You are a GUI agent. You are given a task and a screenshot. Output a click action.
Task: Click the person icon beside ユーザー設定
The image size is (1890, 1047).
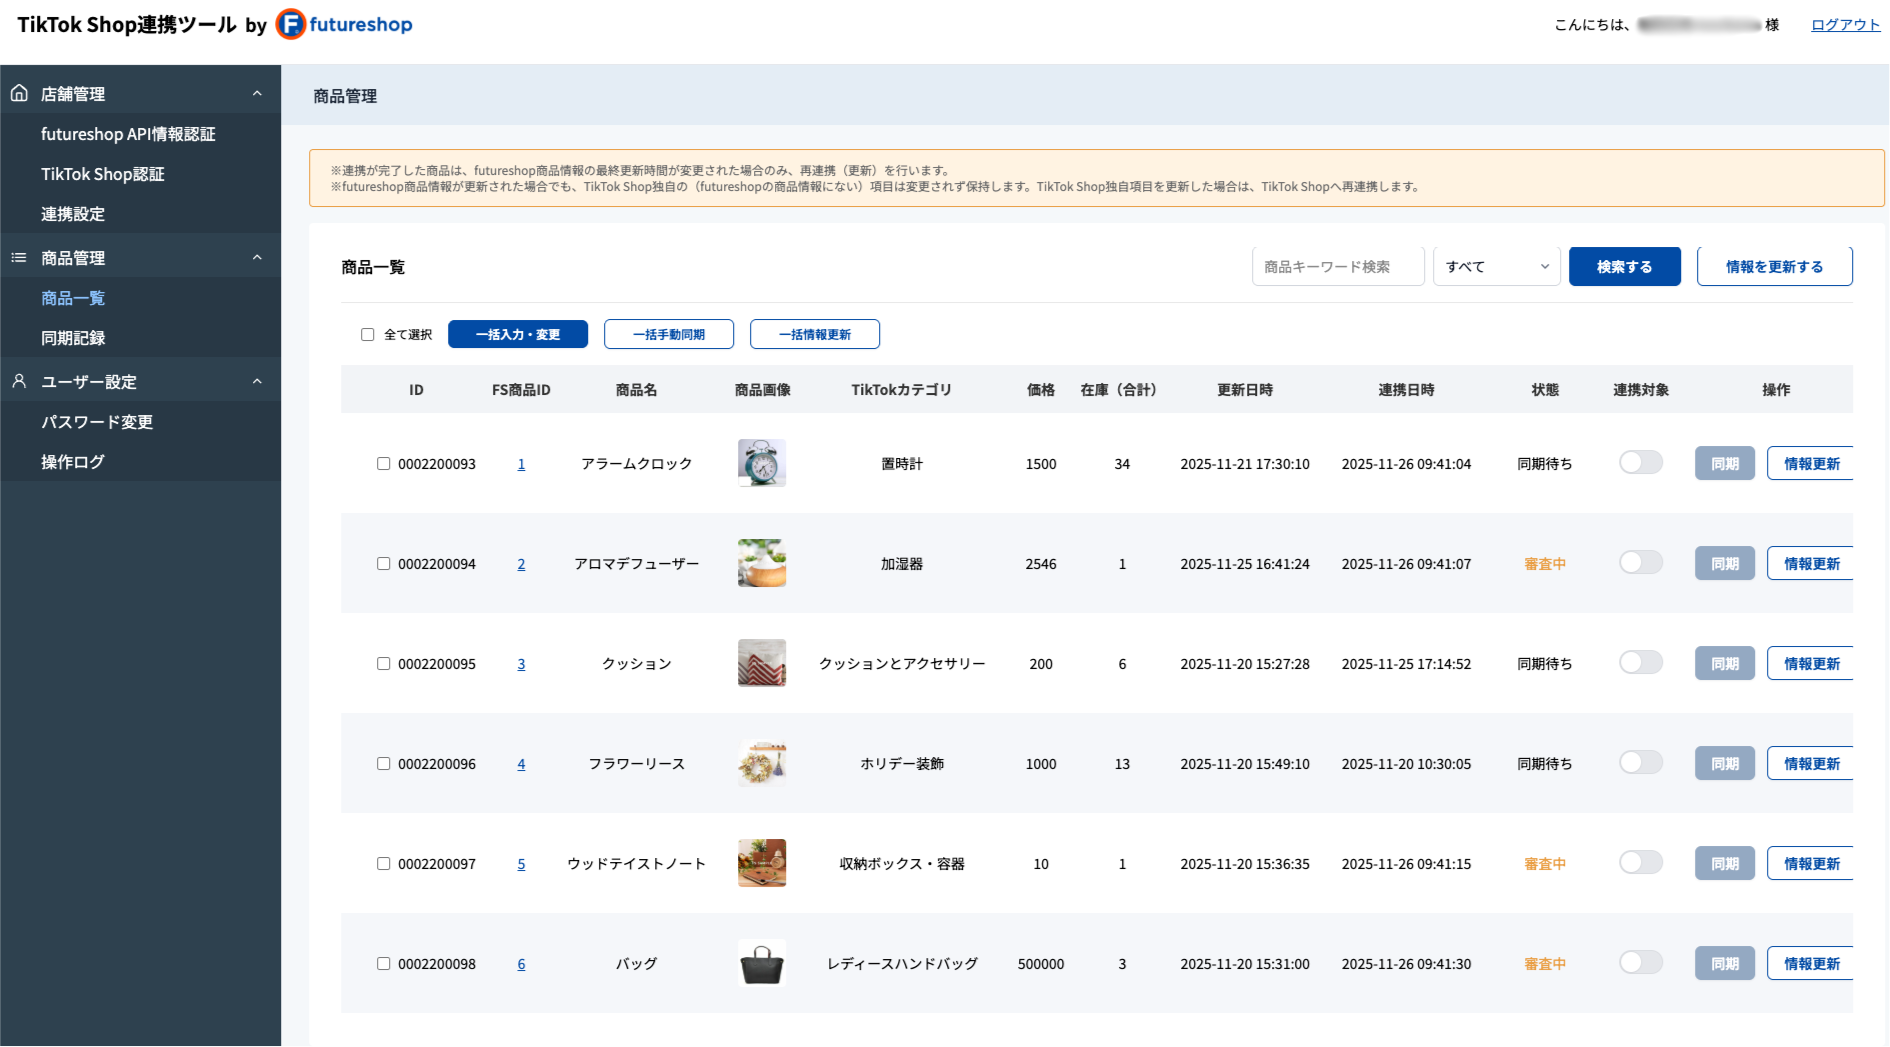tap(19, 381)
